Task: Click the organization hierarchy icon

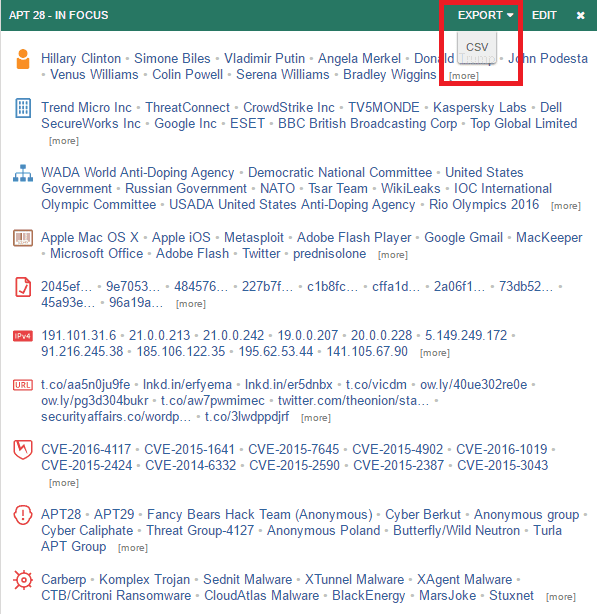Action: point(23,173)
